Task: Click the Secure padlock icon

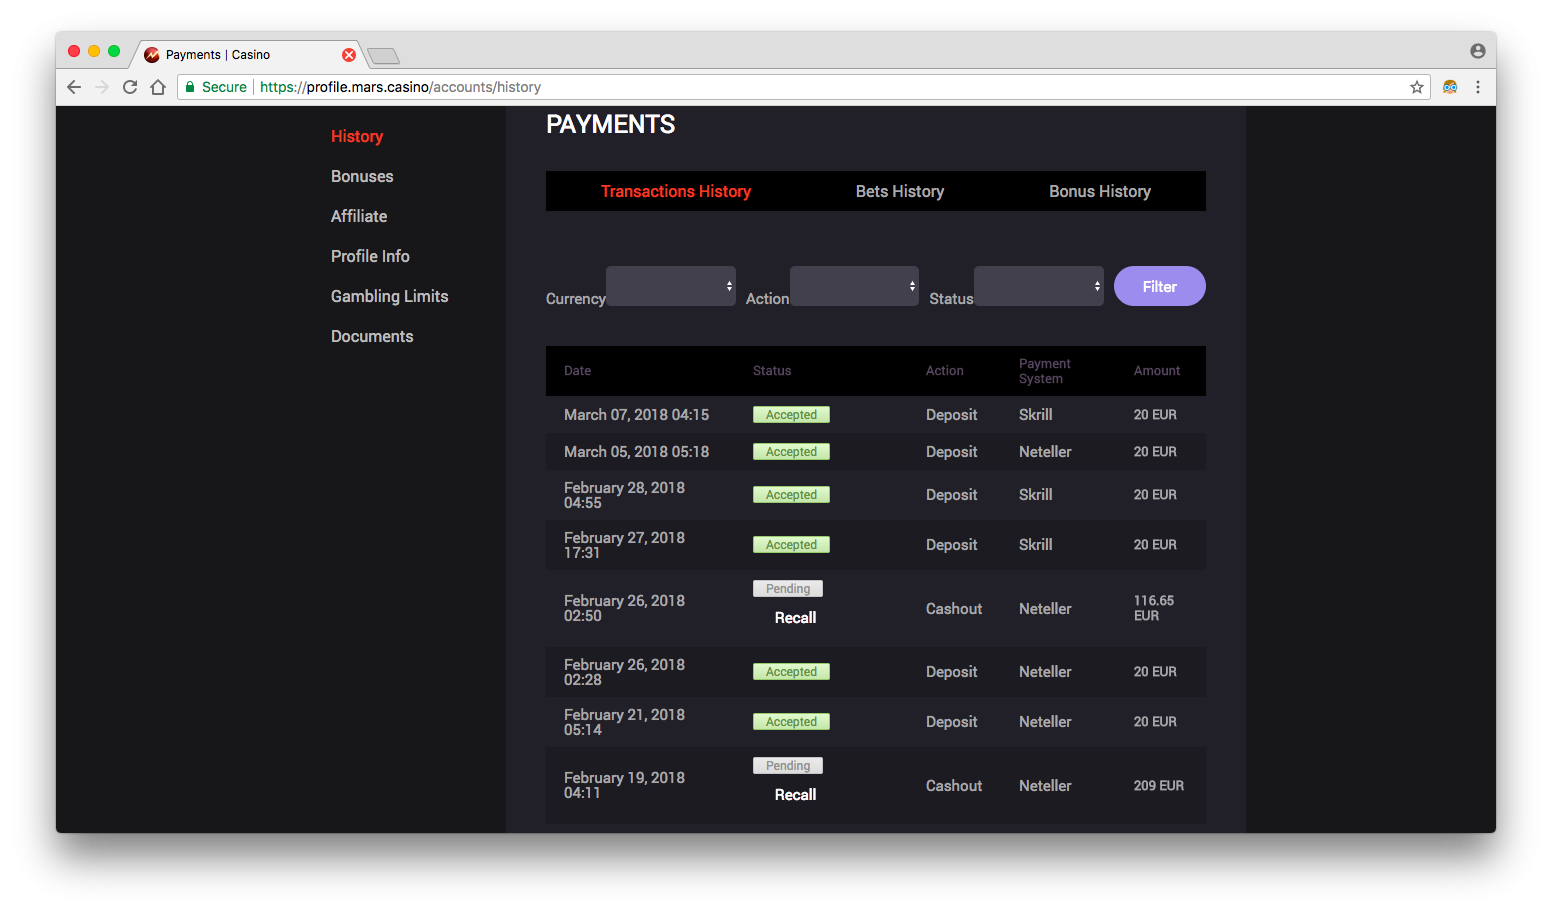Action: point(190,87)
